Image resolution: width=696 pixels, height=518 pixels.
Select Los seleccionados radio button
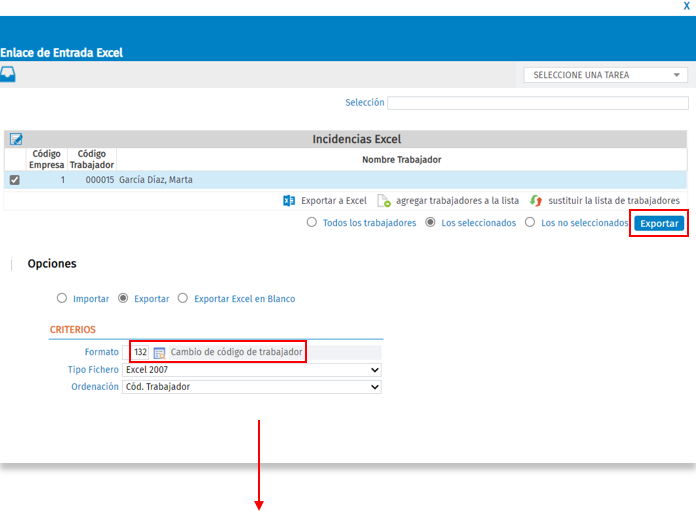430,222
